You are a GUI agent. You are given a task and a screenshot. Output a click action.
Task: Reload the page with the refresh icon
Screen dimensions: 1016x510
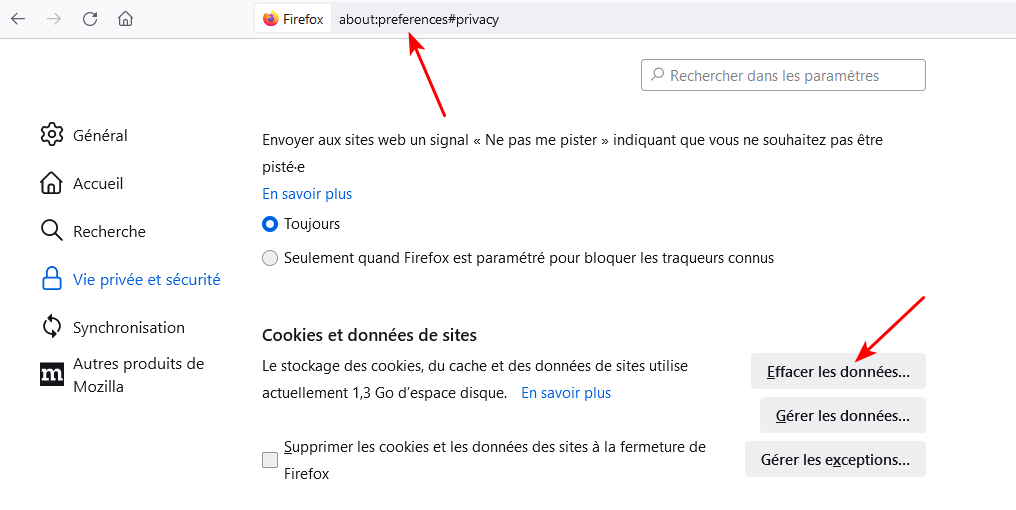(90, 19)
